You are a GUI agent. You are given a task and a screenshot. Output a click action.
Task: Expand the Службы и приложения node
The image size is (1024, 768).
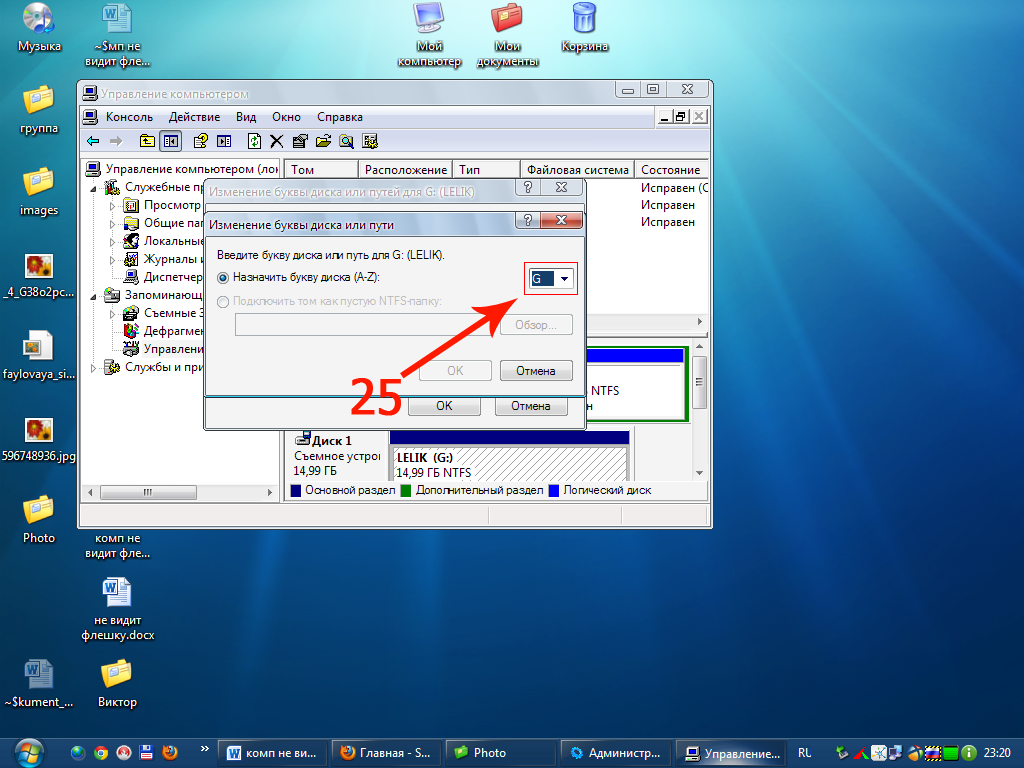click(x=93, y=368)
